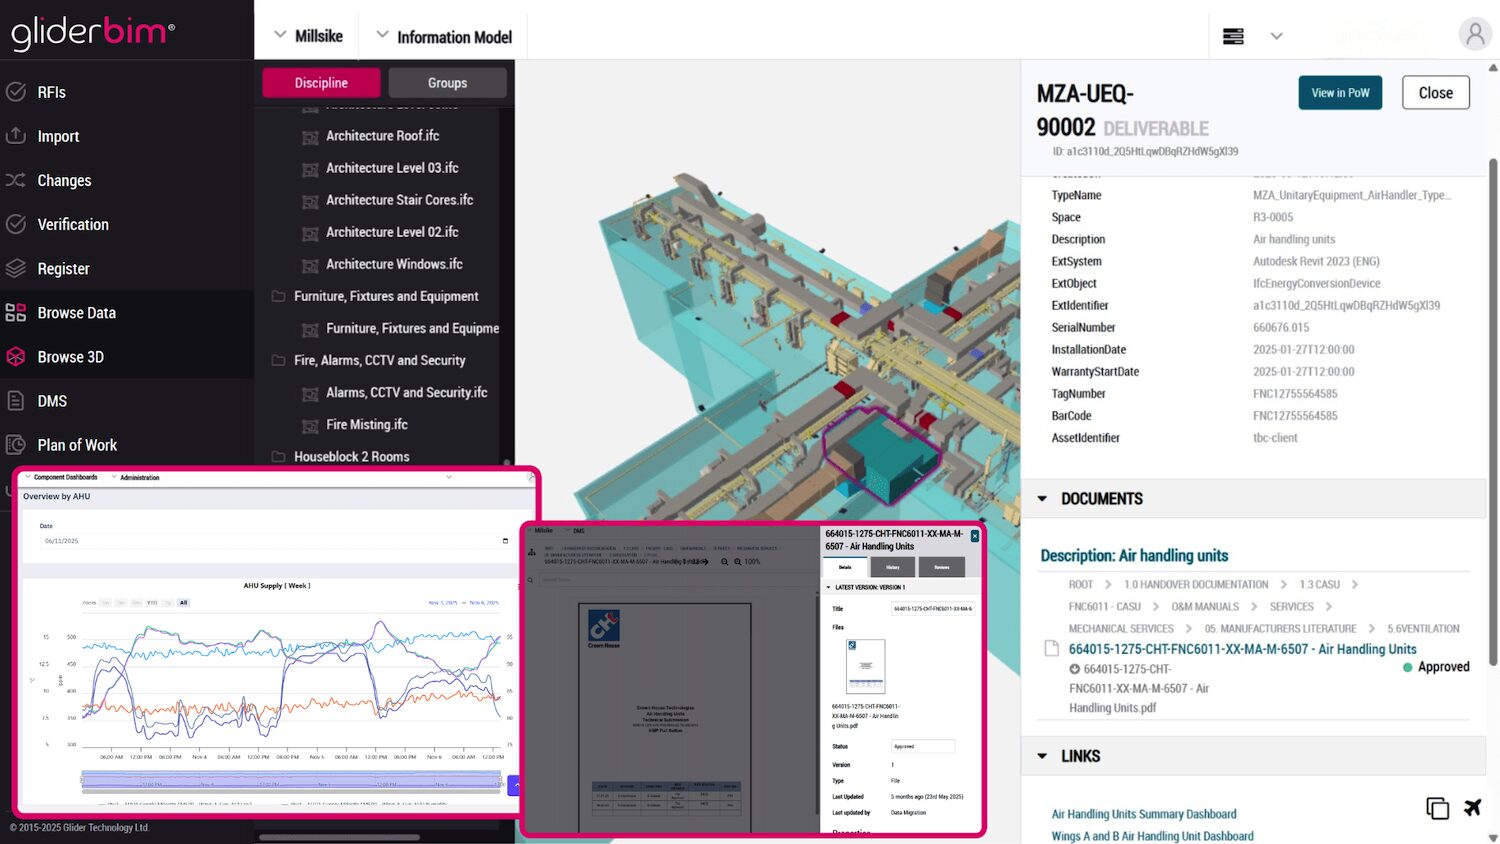Click the View in PoW button
The width and height of the screenshot is (1500, 844).
pos(1340,92)
